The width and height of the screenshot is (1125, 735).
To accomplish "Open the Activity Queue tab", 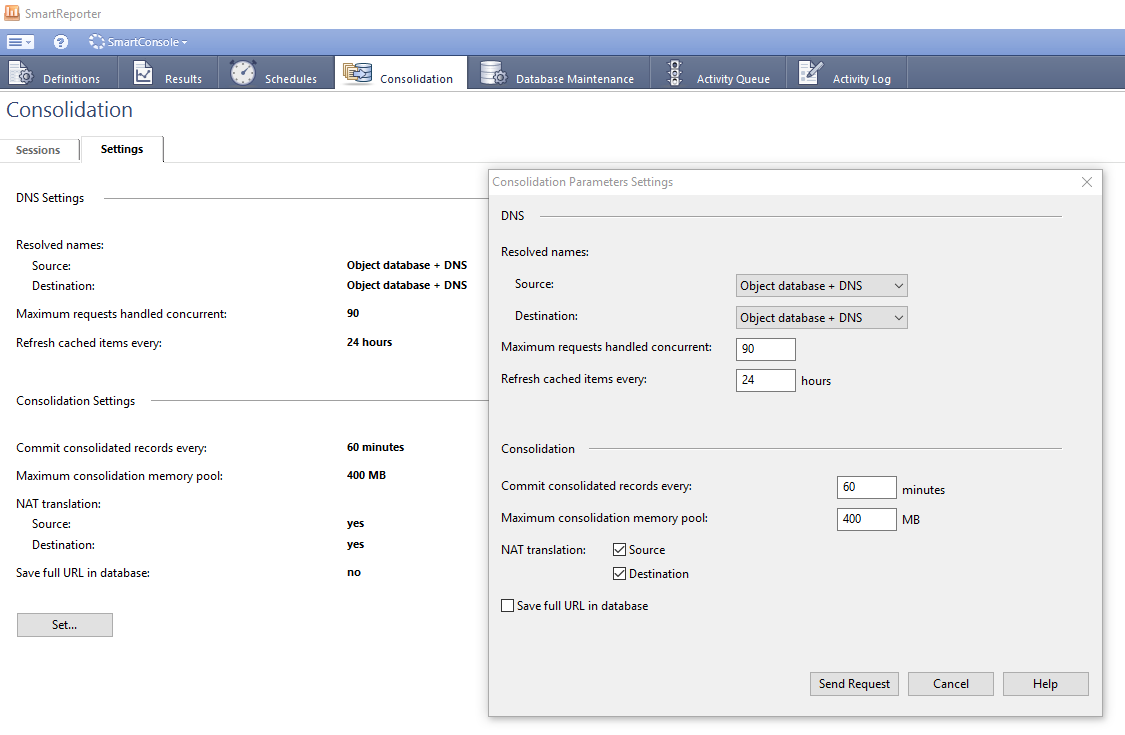I will tap(718, 73).
